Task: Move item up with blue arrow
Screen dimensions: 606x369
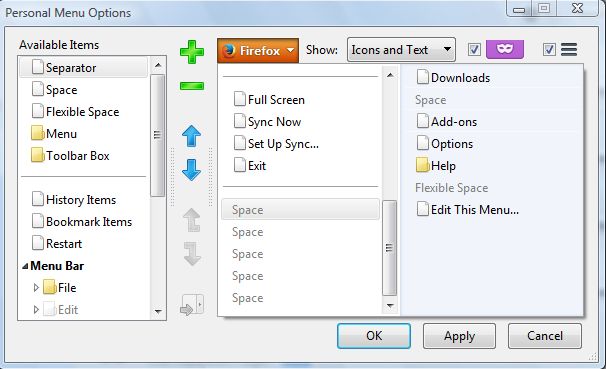Action: coord(191,136)
